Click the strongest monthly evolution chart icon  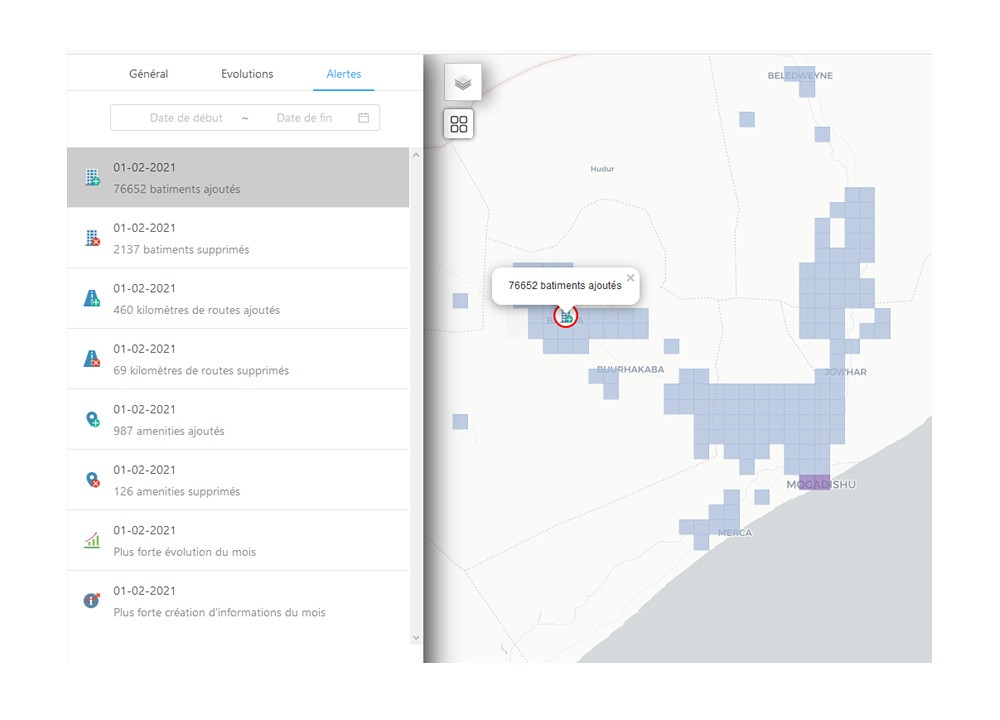92,540
